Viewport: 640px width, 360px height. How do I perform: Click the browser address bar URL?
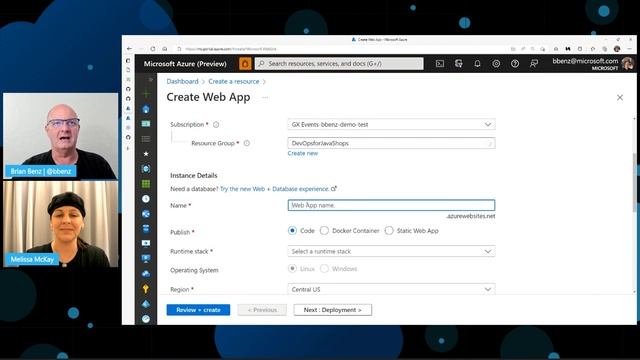click(231, 49)
